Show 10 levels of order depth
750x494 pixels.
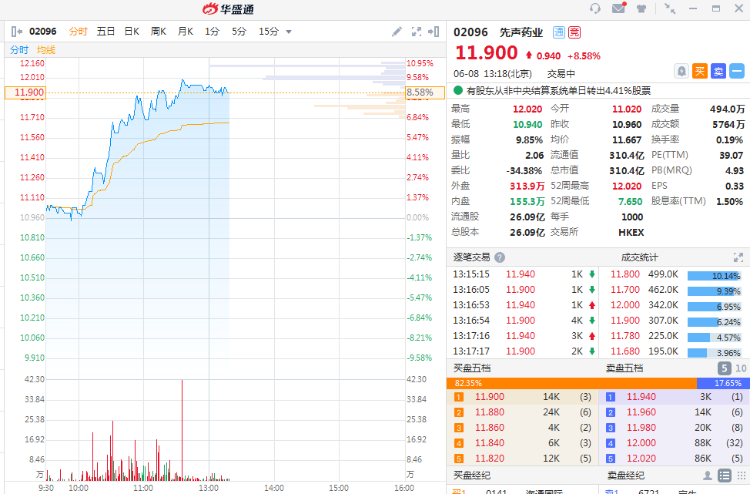(740, 368)
